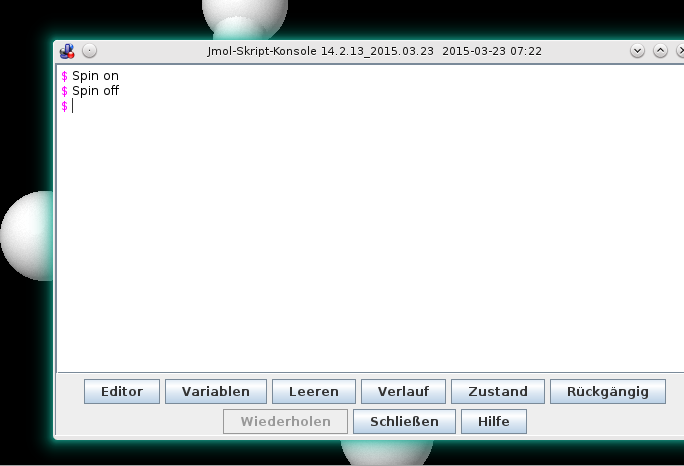Screen dimensions: 684x466
Task: Maximize console with up-chevron title button
Action: coord(660,51)
